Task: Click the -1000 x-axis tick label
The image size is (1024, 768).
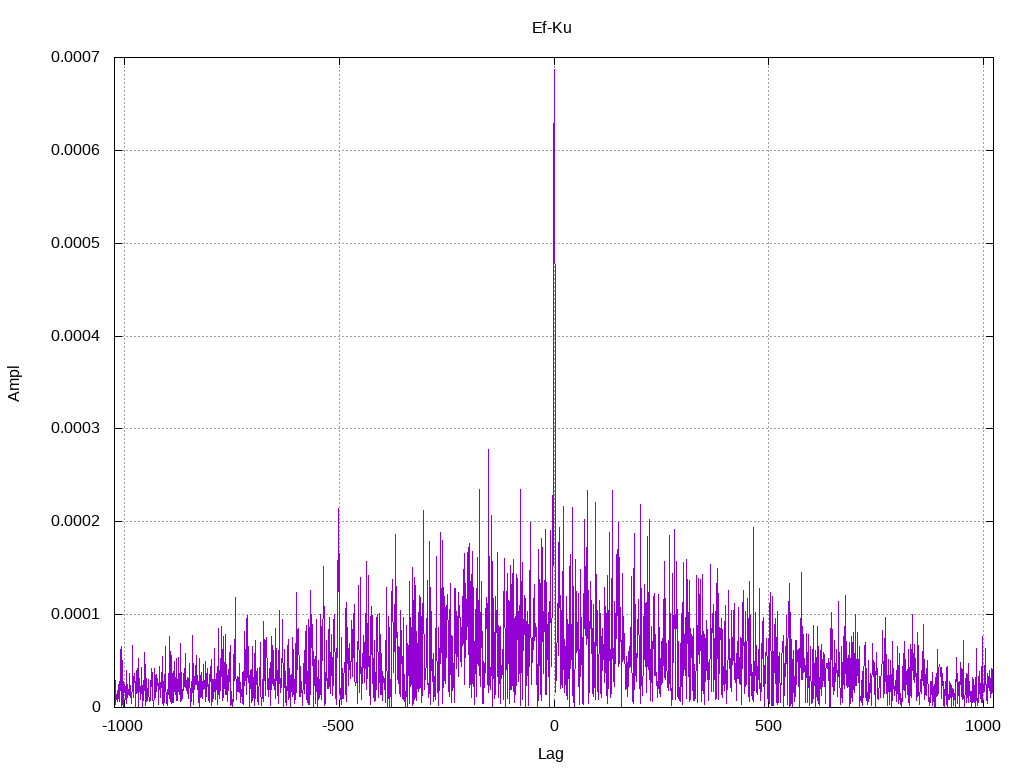Action: click(123, 726)
